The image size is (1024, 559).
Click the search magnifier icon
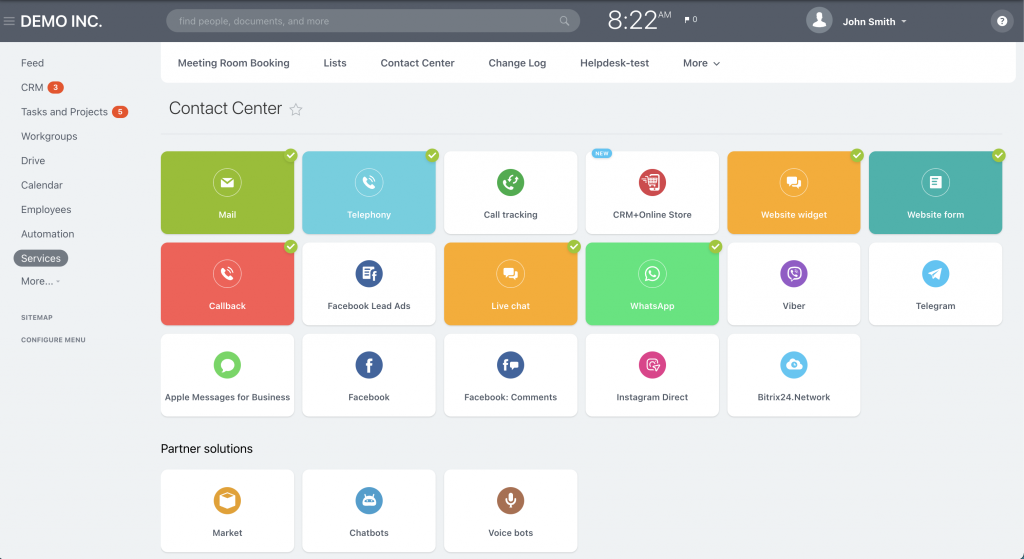pyautogui.click(x=564, y=21)
